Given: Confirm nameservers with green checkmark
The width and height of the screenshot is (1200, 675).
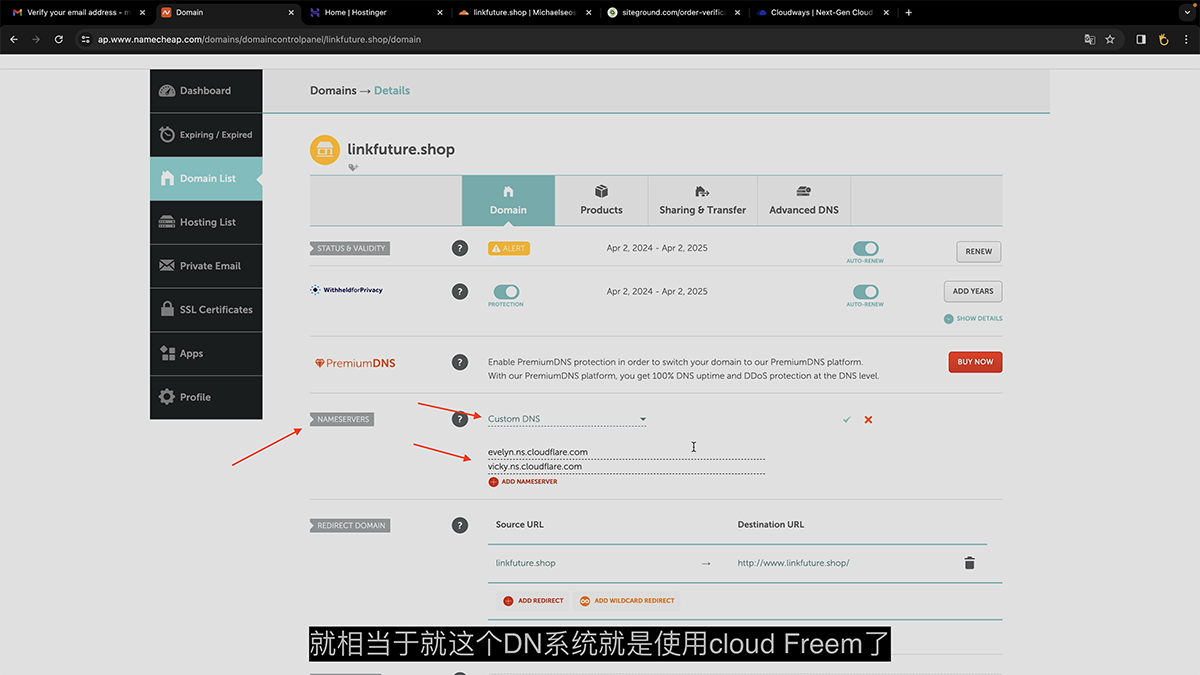Looking at the screenshot, I should (x=846, y=420).
